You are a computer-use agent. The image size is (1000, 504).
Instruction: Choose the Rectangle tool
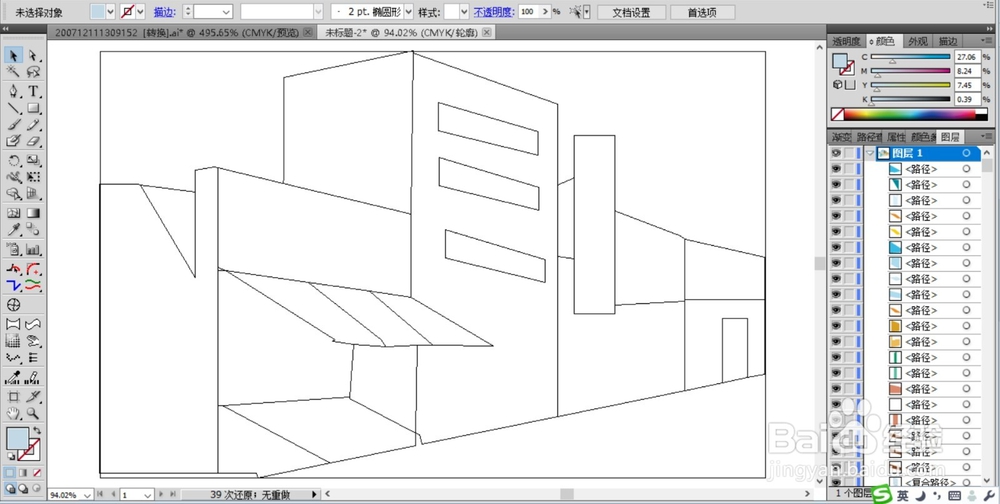coord(33,108)
